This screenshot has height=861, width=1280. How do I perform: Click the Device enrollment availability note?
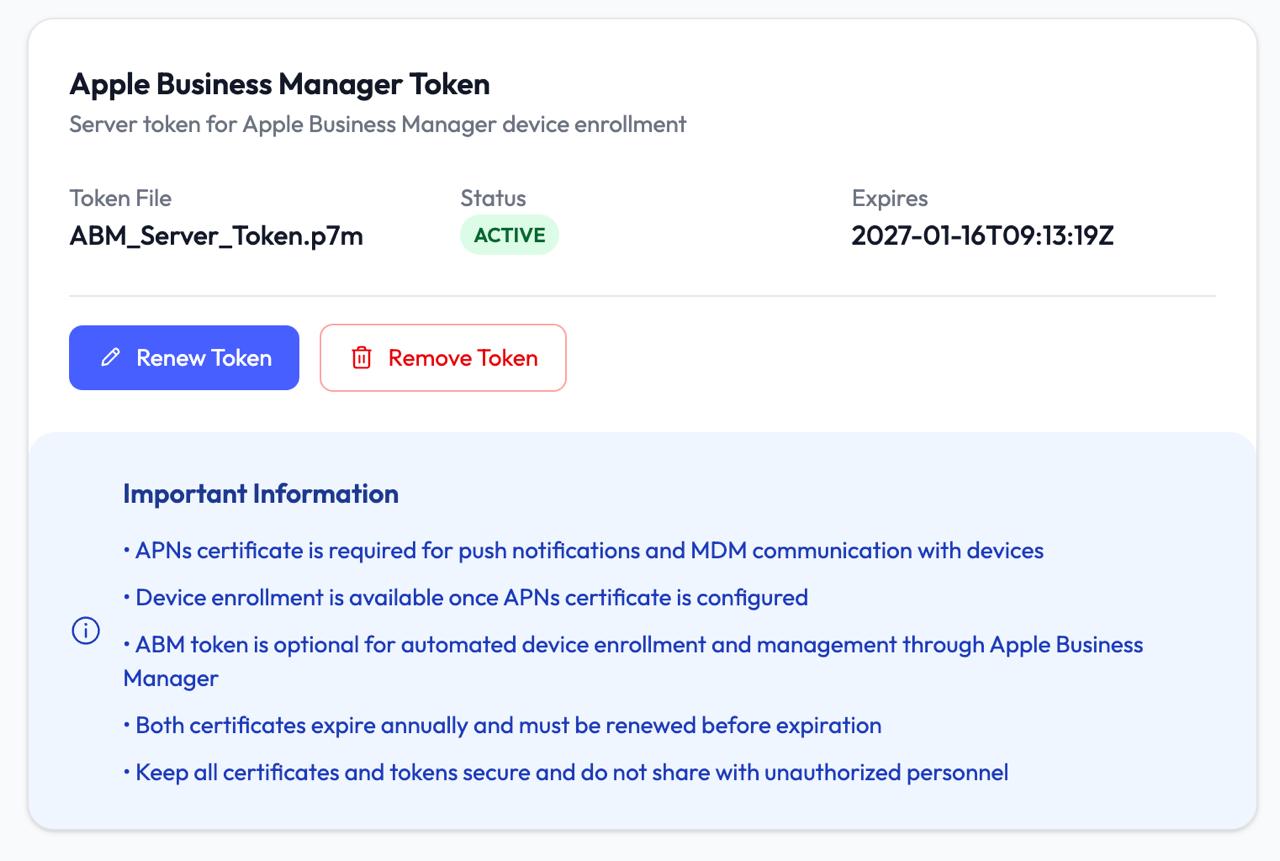(x=465, y=598)
